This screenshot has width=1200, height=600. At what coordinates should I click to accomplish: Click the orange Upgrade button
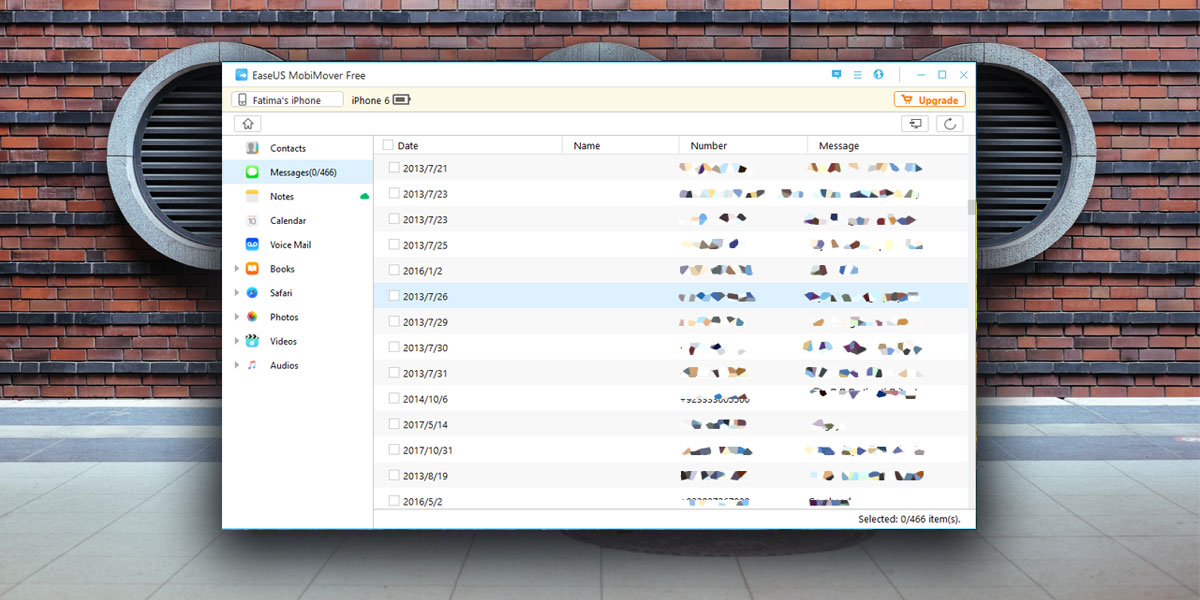(x=929, y=100)
